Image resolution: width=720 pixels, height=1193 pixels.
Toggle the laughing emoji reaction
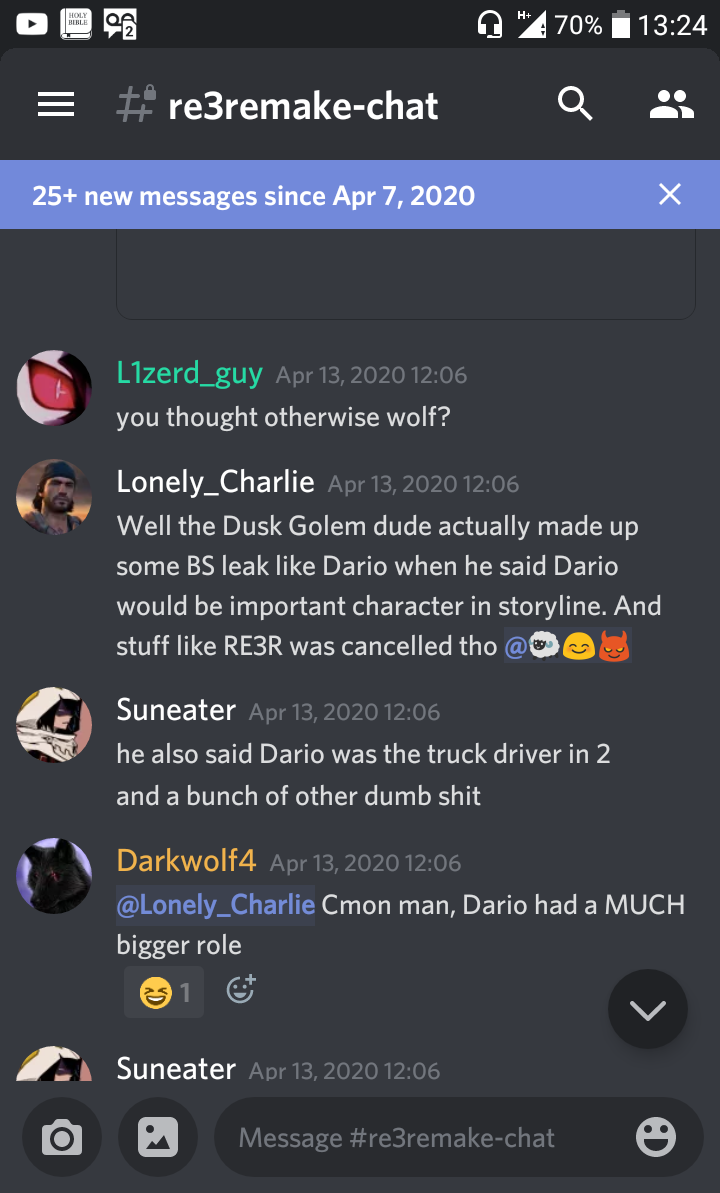[x=164, y=992]
